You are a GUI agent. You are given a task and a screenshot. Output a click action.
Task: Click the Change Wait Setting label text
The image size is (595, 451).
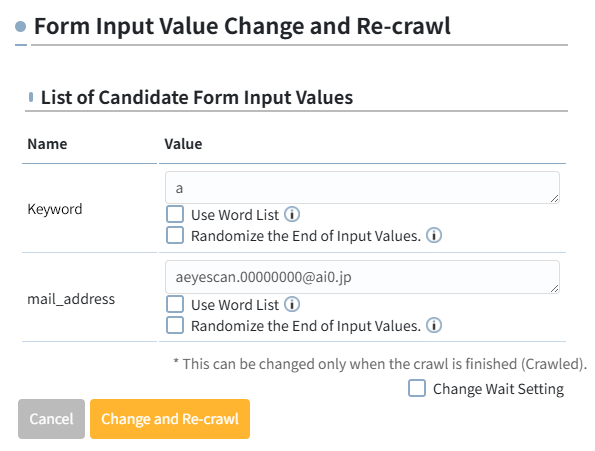(498, 389)
